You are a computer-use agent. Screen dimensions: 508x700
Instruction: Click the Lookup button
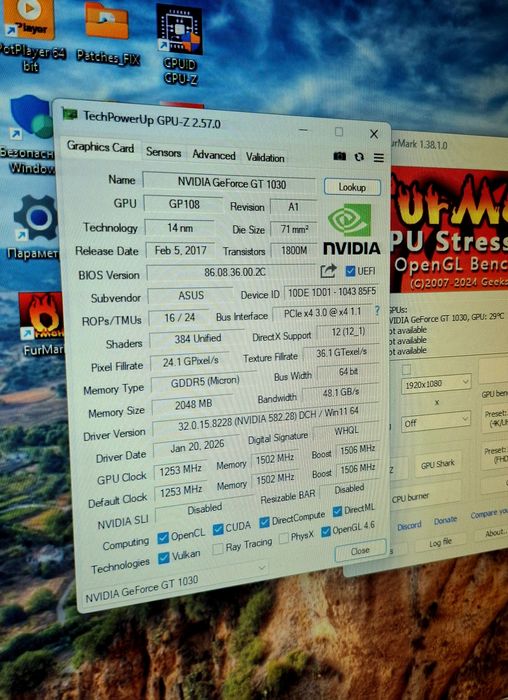[x=352, y=187]
